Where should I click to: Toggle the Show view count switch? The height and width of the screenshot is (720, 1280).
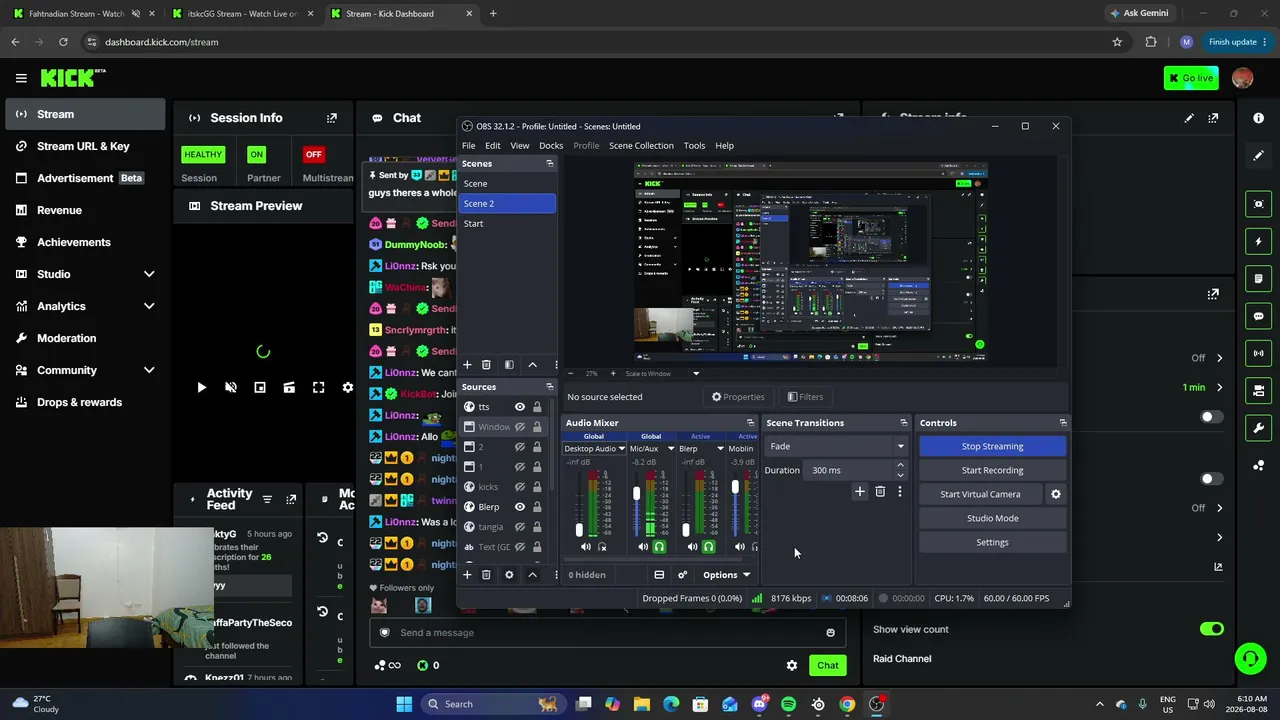(x=1212, y=629)
